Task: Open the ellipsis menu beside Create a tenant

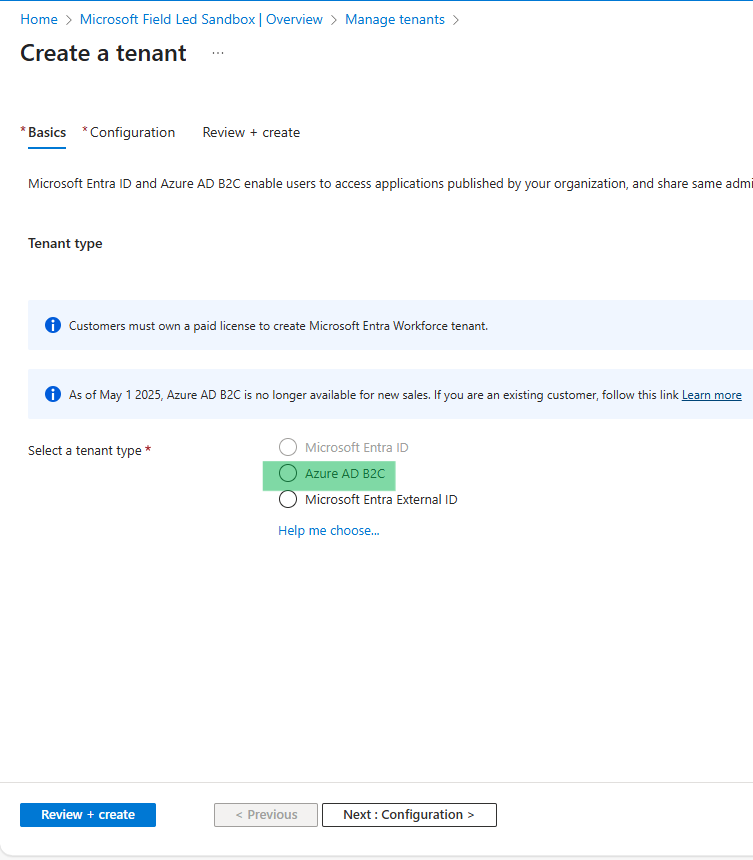Action: 218,53
